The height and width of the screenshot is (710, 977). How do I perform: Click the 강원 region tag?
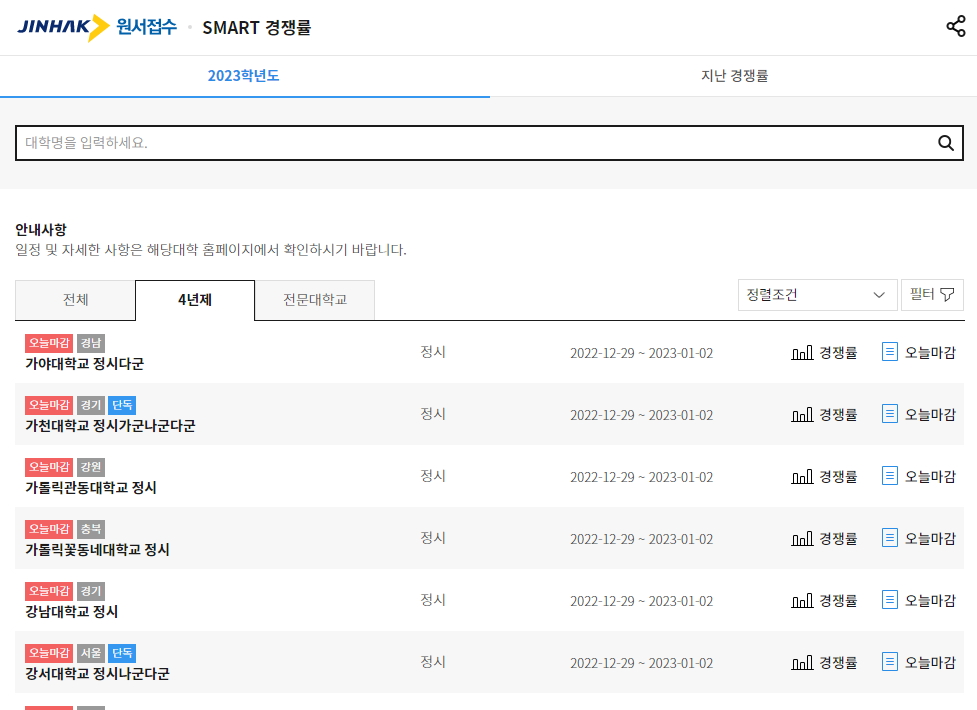click(x=91, y=467)
